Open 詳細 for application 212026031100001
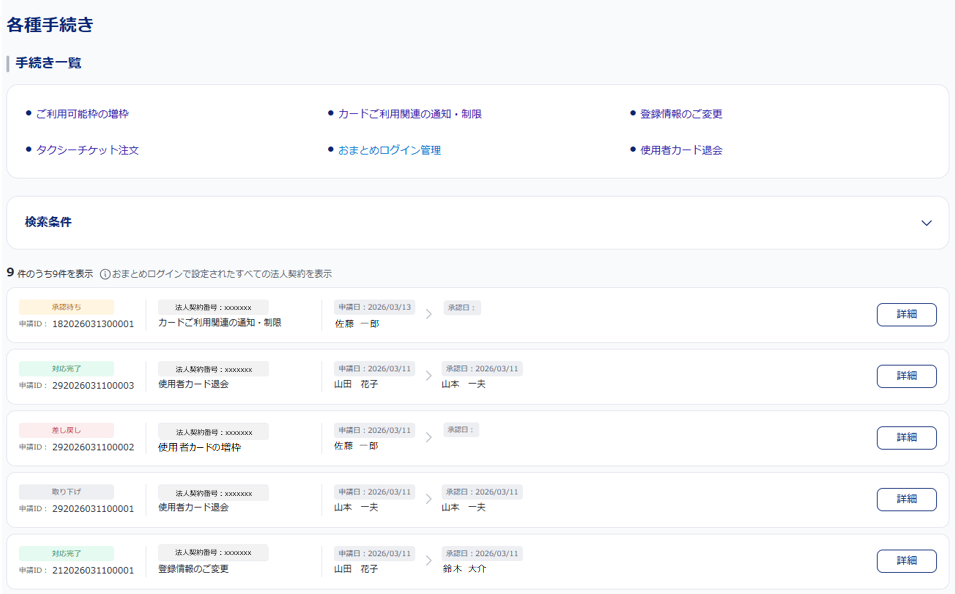The width and height of the screenshot is (955, 594). 906,560
